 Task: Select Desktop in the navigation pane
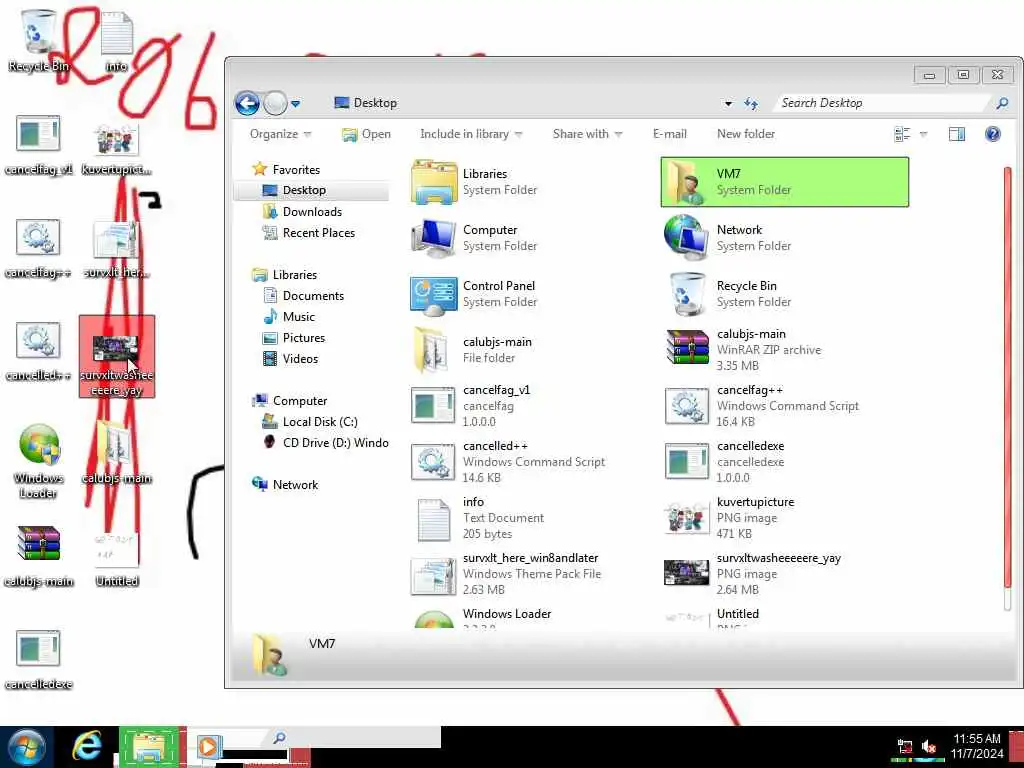click(x=294, y=190)
